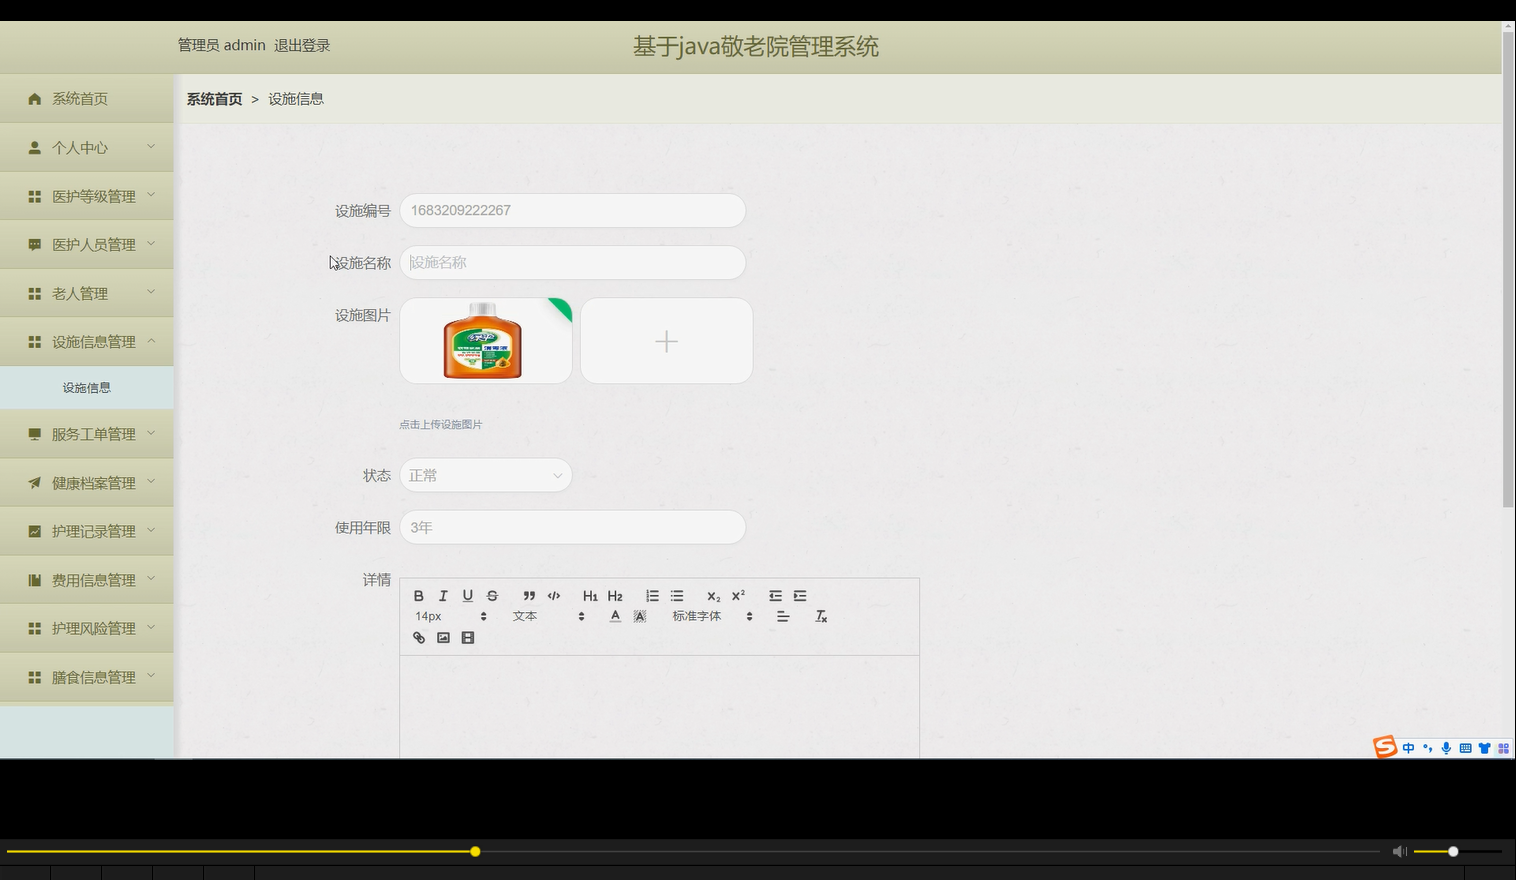Apply H1 heading formatting
Image resolution: width=1516 pixels, height=880 pixels.
tap(590, 595)
